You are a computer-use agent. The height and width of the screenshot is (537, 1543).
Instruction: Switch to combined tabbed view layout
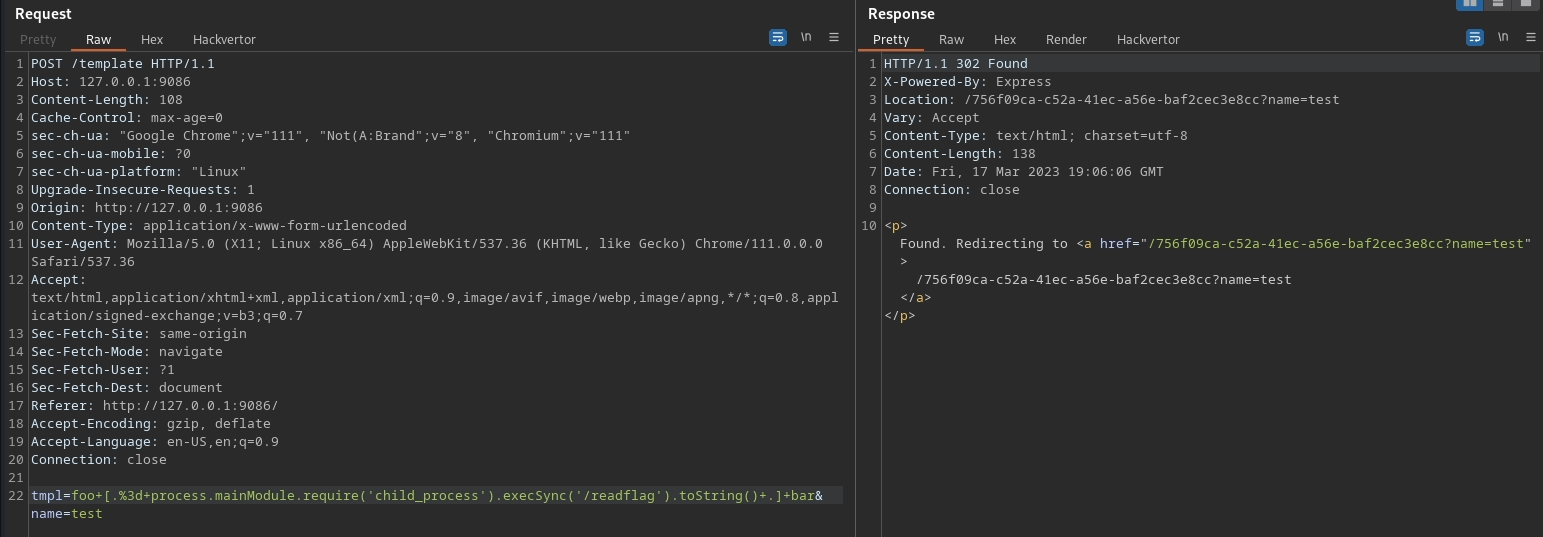coord(1525,4)
